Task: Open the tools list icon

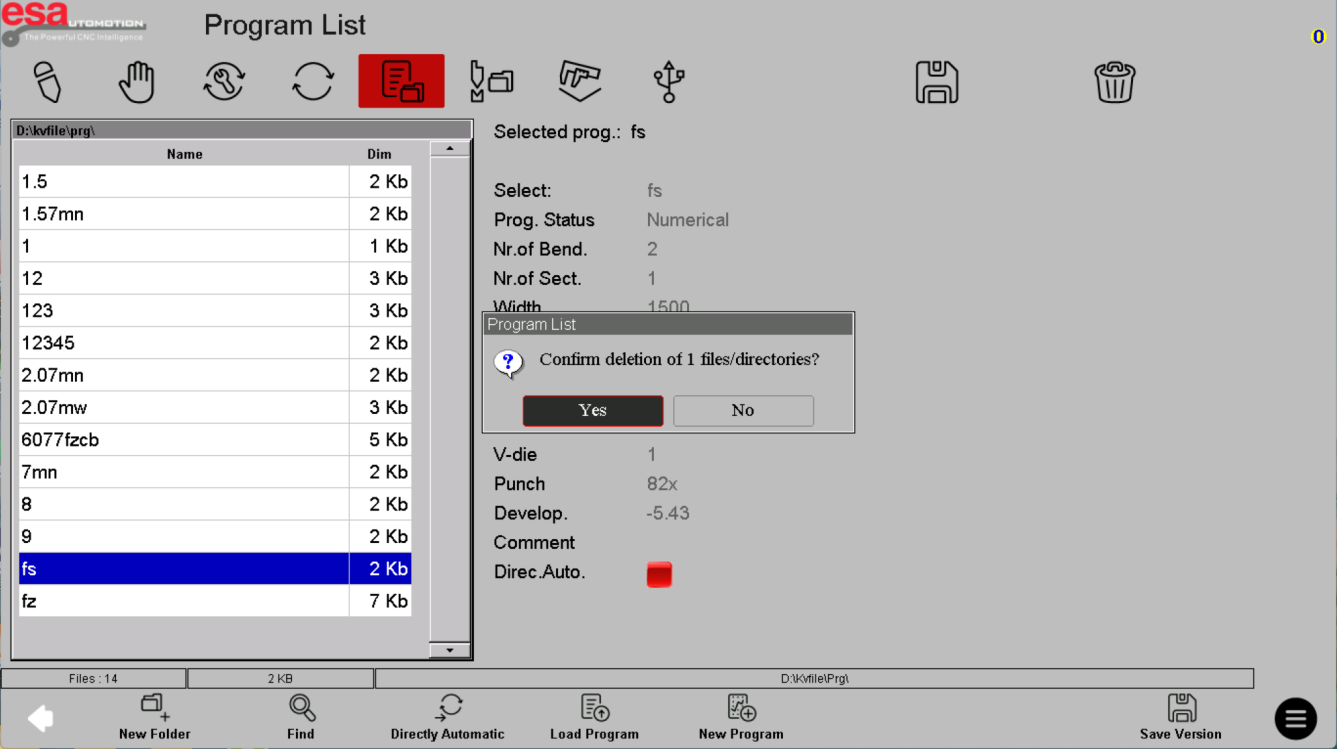Action: pyautogui.click(x=491, y=82)
